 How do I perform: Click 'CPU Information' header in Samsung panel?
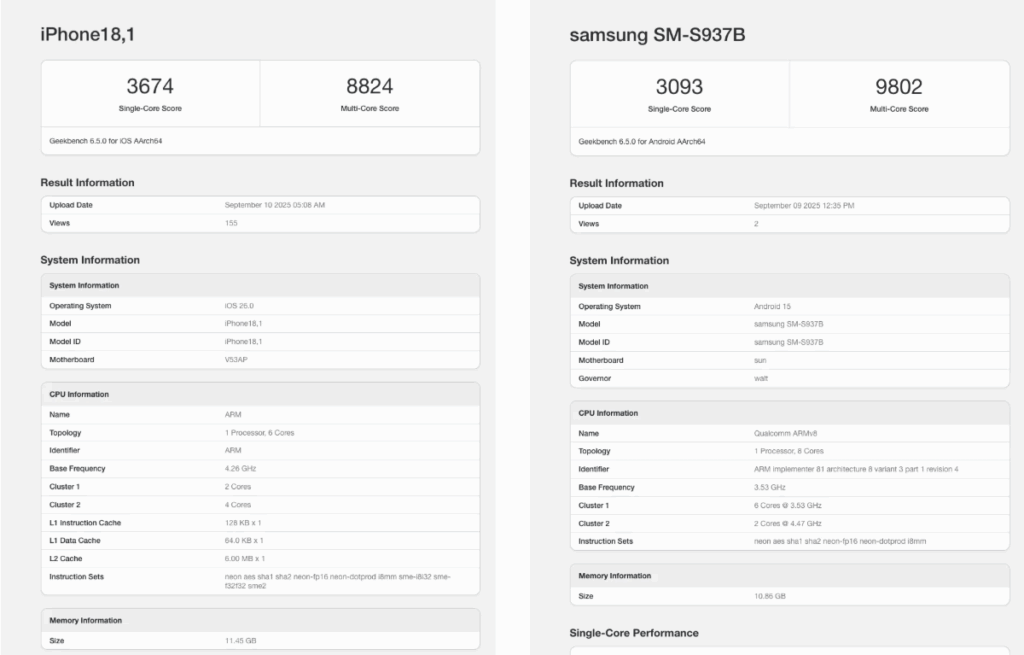click(x=608, y=413)
